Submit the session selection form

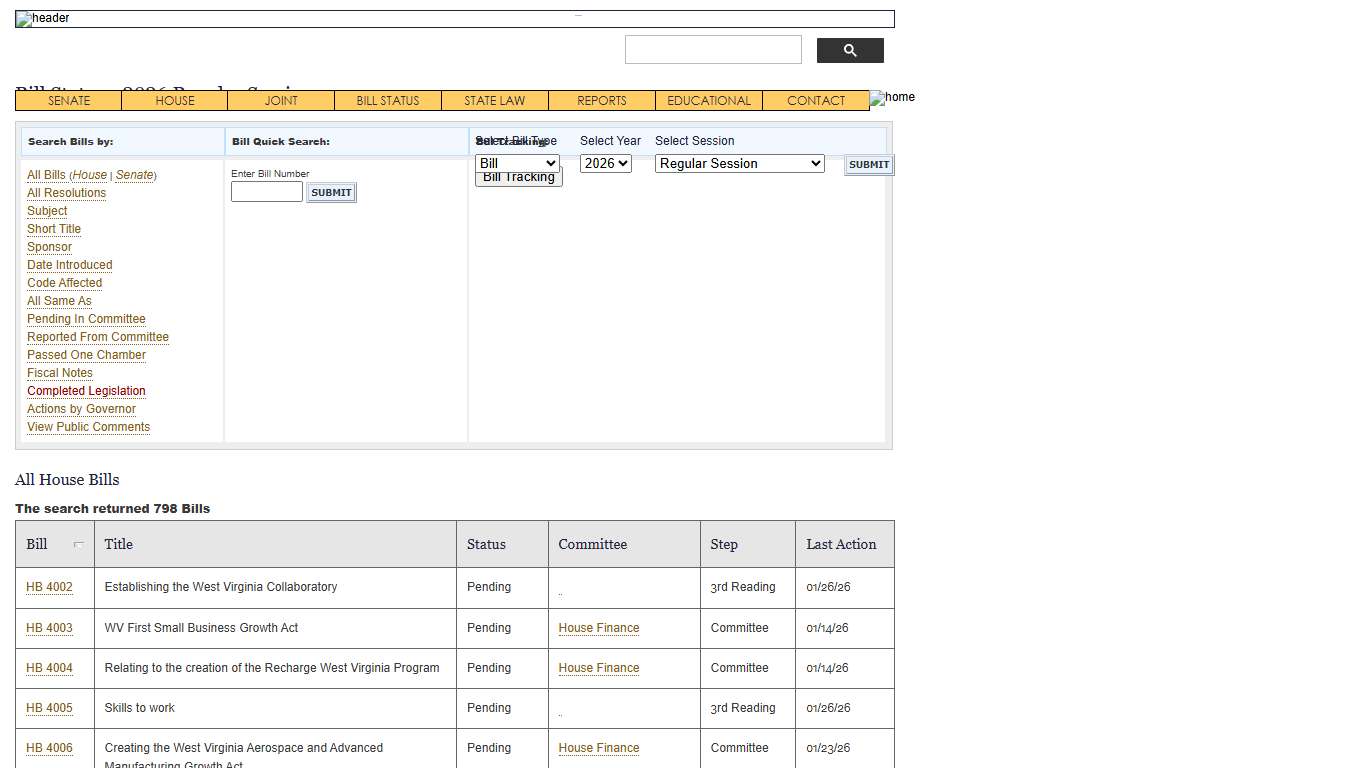coord(868,165)
